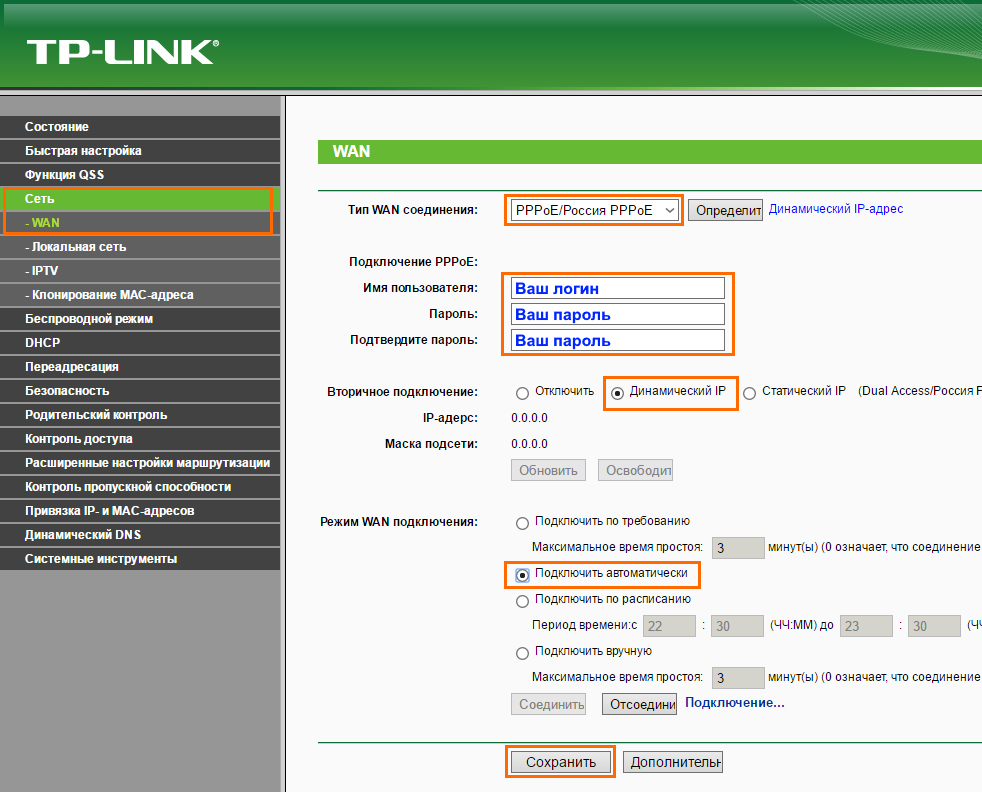Open Быстрая настройка menu item
The image size is (982, 792).
140,151
